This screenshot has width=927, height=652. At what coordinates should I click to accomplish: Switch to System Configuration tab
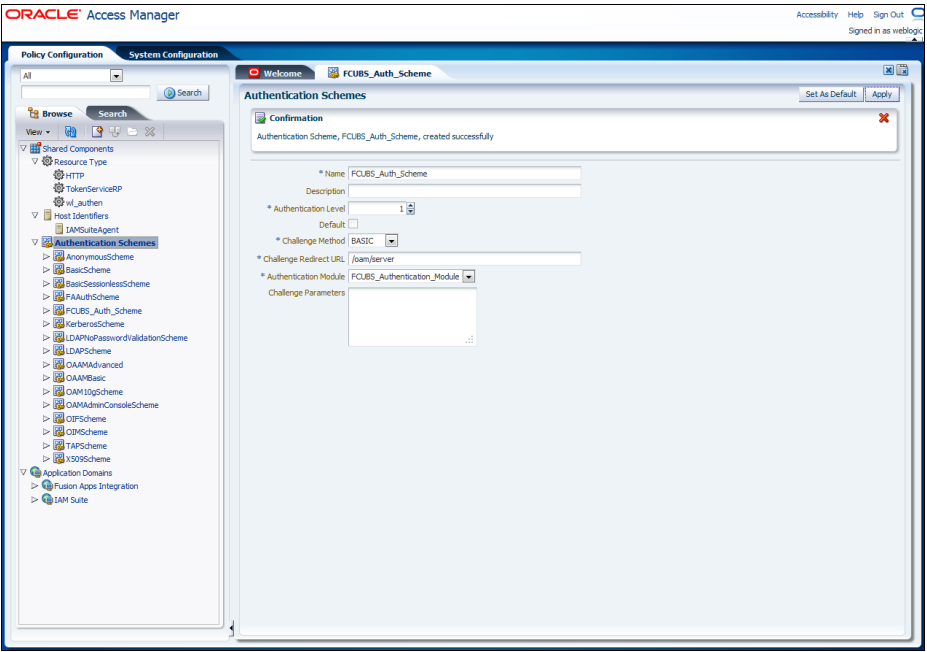pyautogui.click(x=173, y=54)
